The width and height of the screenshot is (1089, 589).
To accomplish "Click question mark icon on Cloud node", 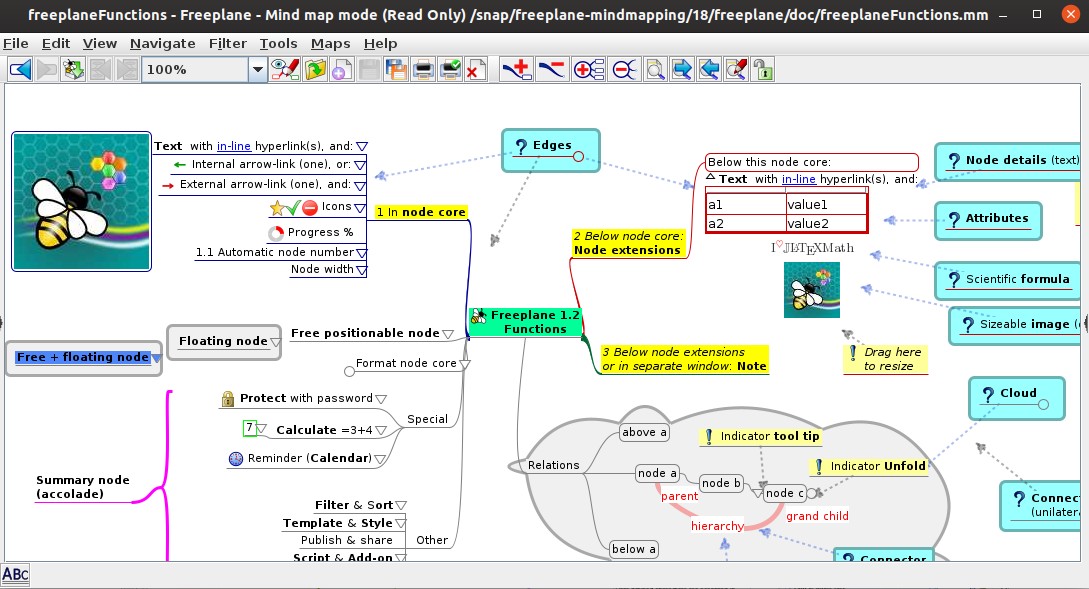I will point(988,395).
